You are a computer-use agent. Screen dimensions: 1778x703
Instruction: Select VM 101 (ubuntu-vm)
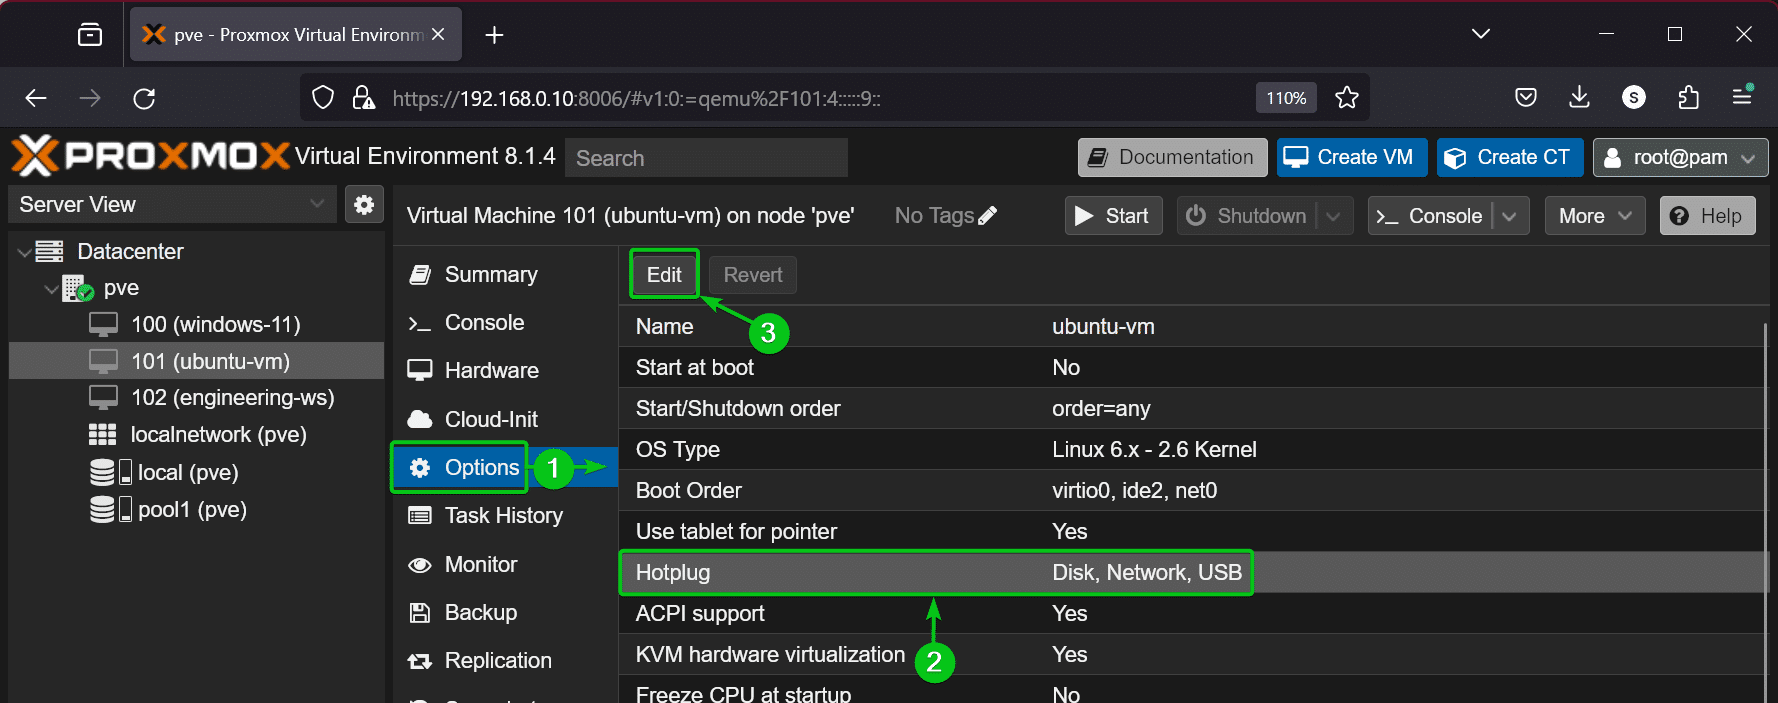pyautogui.click(x=196, y=361)
